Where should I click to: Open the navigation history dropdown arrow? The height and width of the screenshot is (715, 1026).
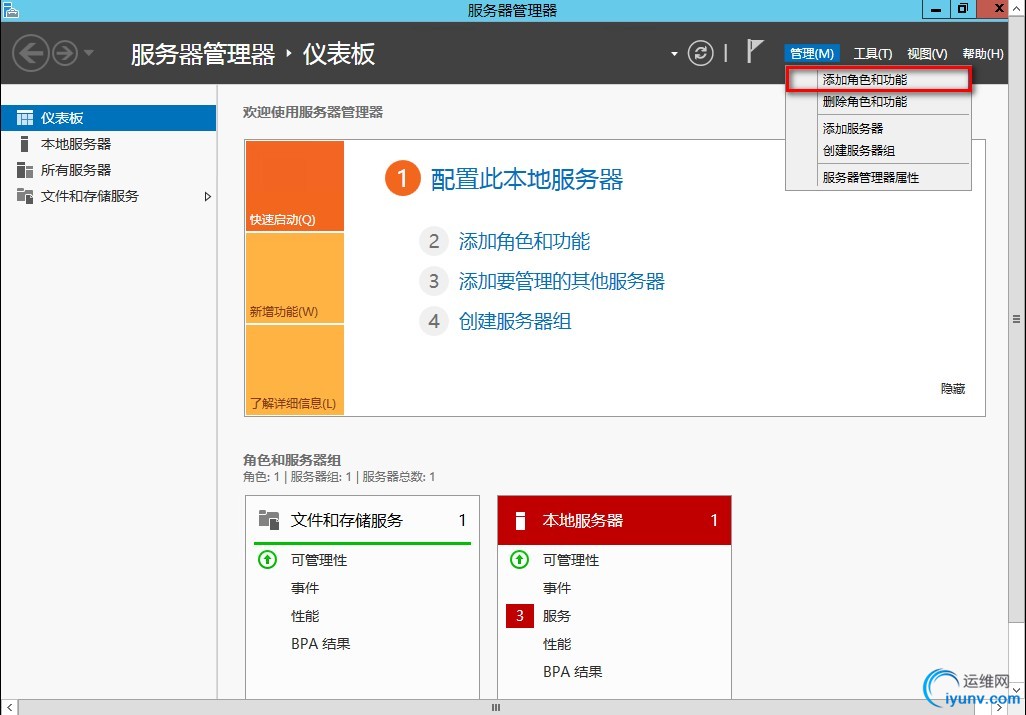tap(89, 53)
